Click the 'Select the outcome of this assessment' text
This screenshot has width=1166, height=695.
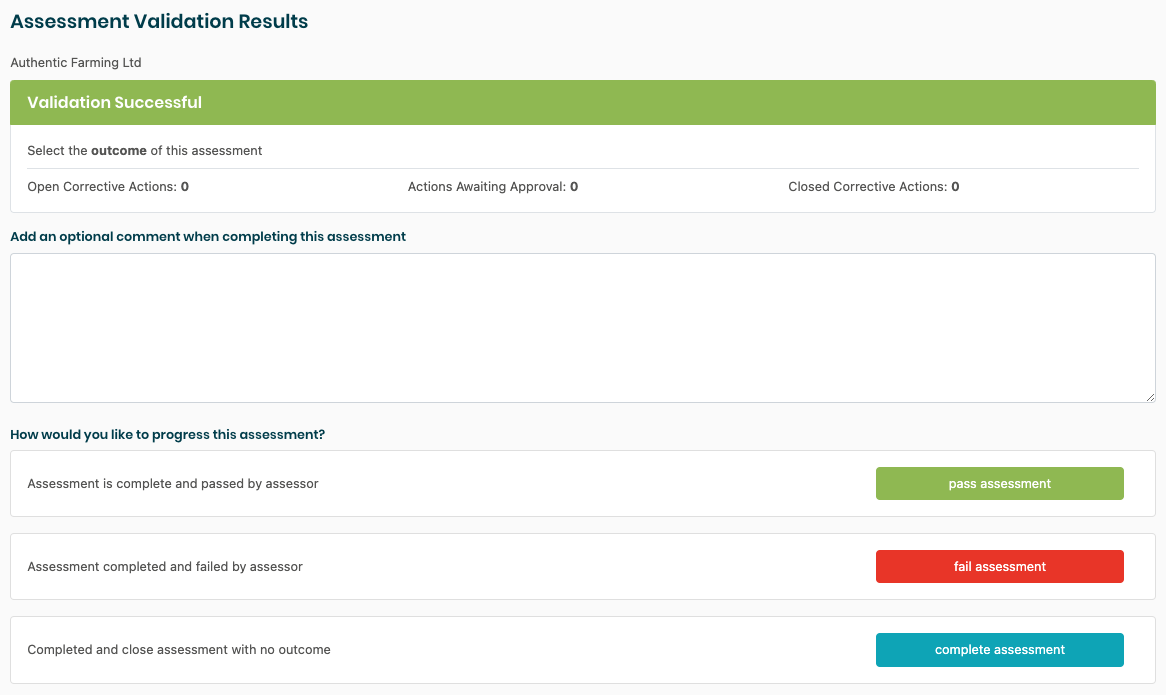pos(145,151)
